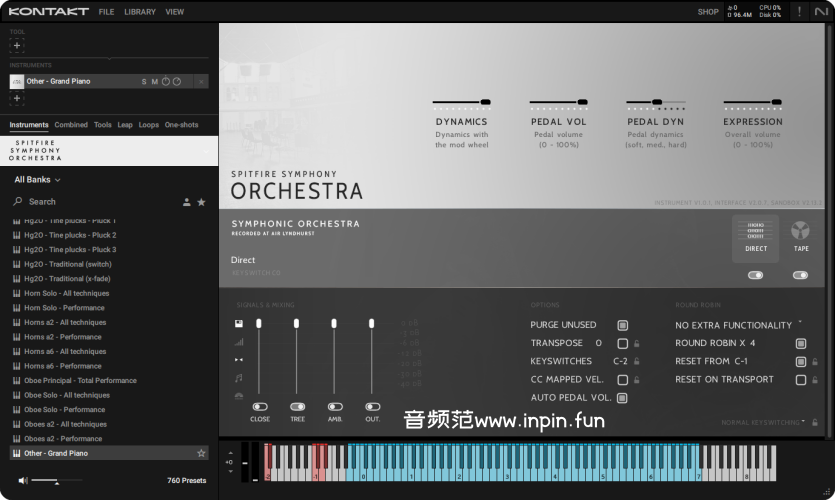This screenshot has width=835, height=500.
Task: Click the lock beside Reset From
Action: pos(815,362)
